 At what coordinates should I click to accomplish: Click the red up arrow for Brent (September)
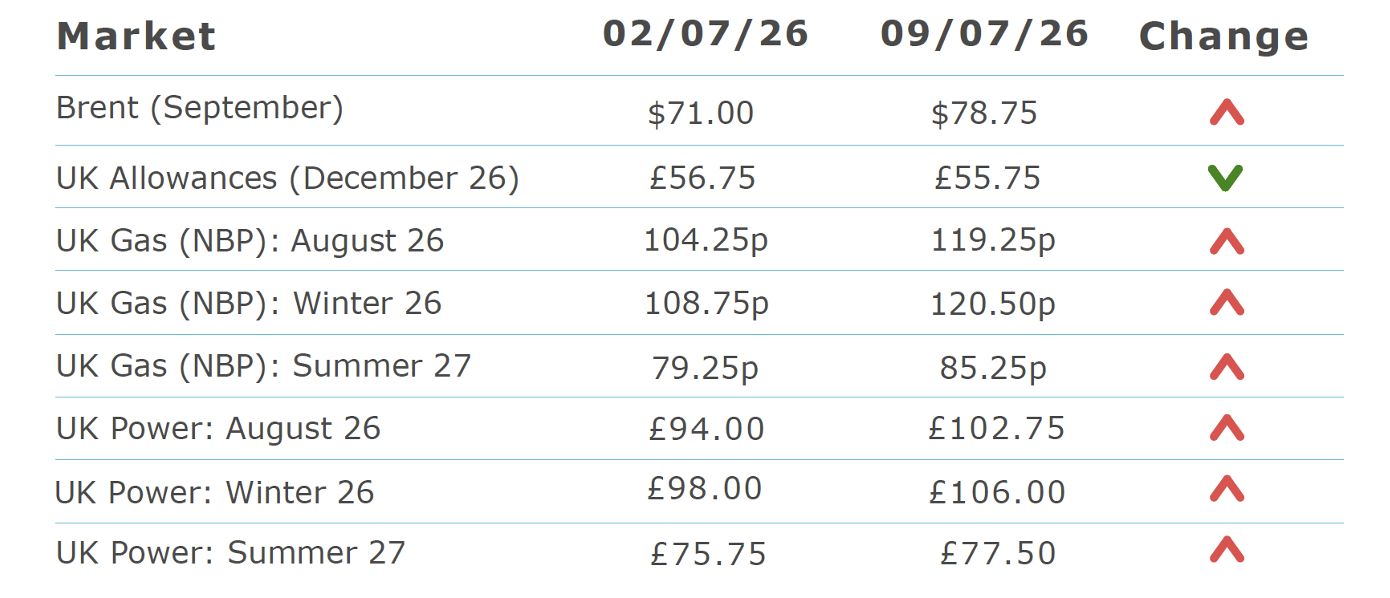pos(1226,114)
